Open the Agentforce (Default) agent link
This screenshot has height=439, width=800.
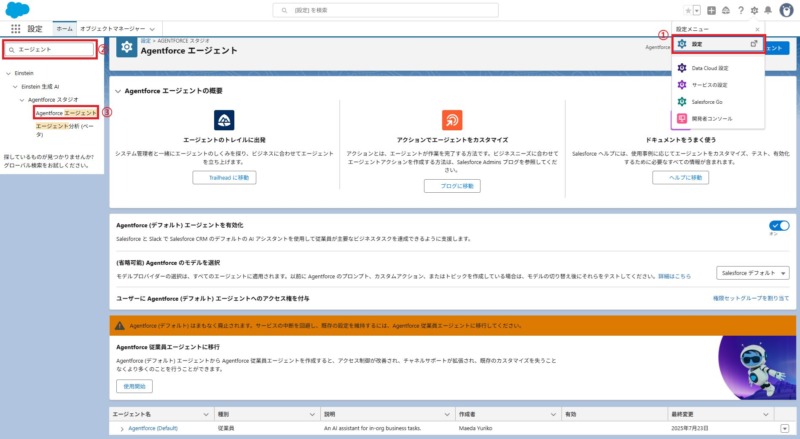click(x=153, y=428)
